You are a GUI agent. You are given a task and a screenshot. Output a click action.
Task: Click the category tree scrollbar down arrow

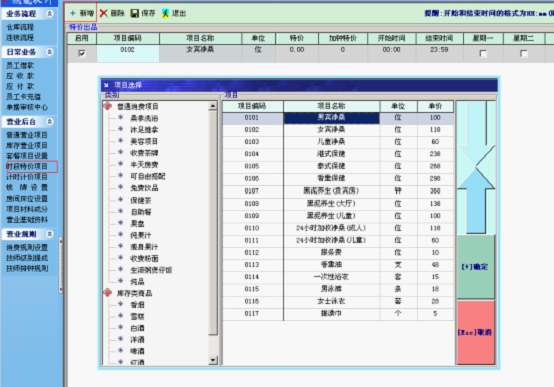coord(213,360)
